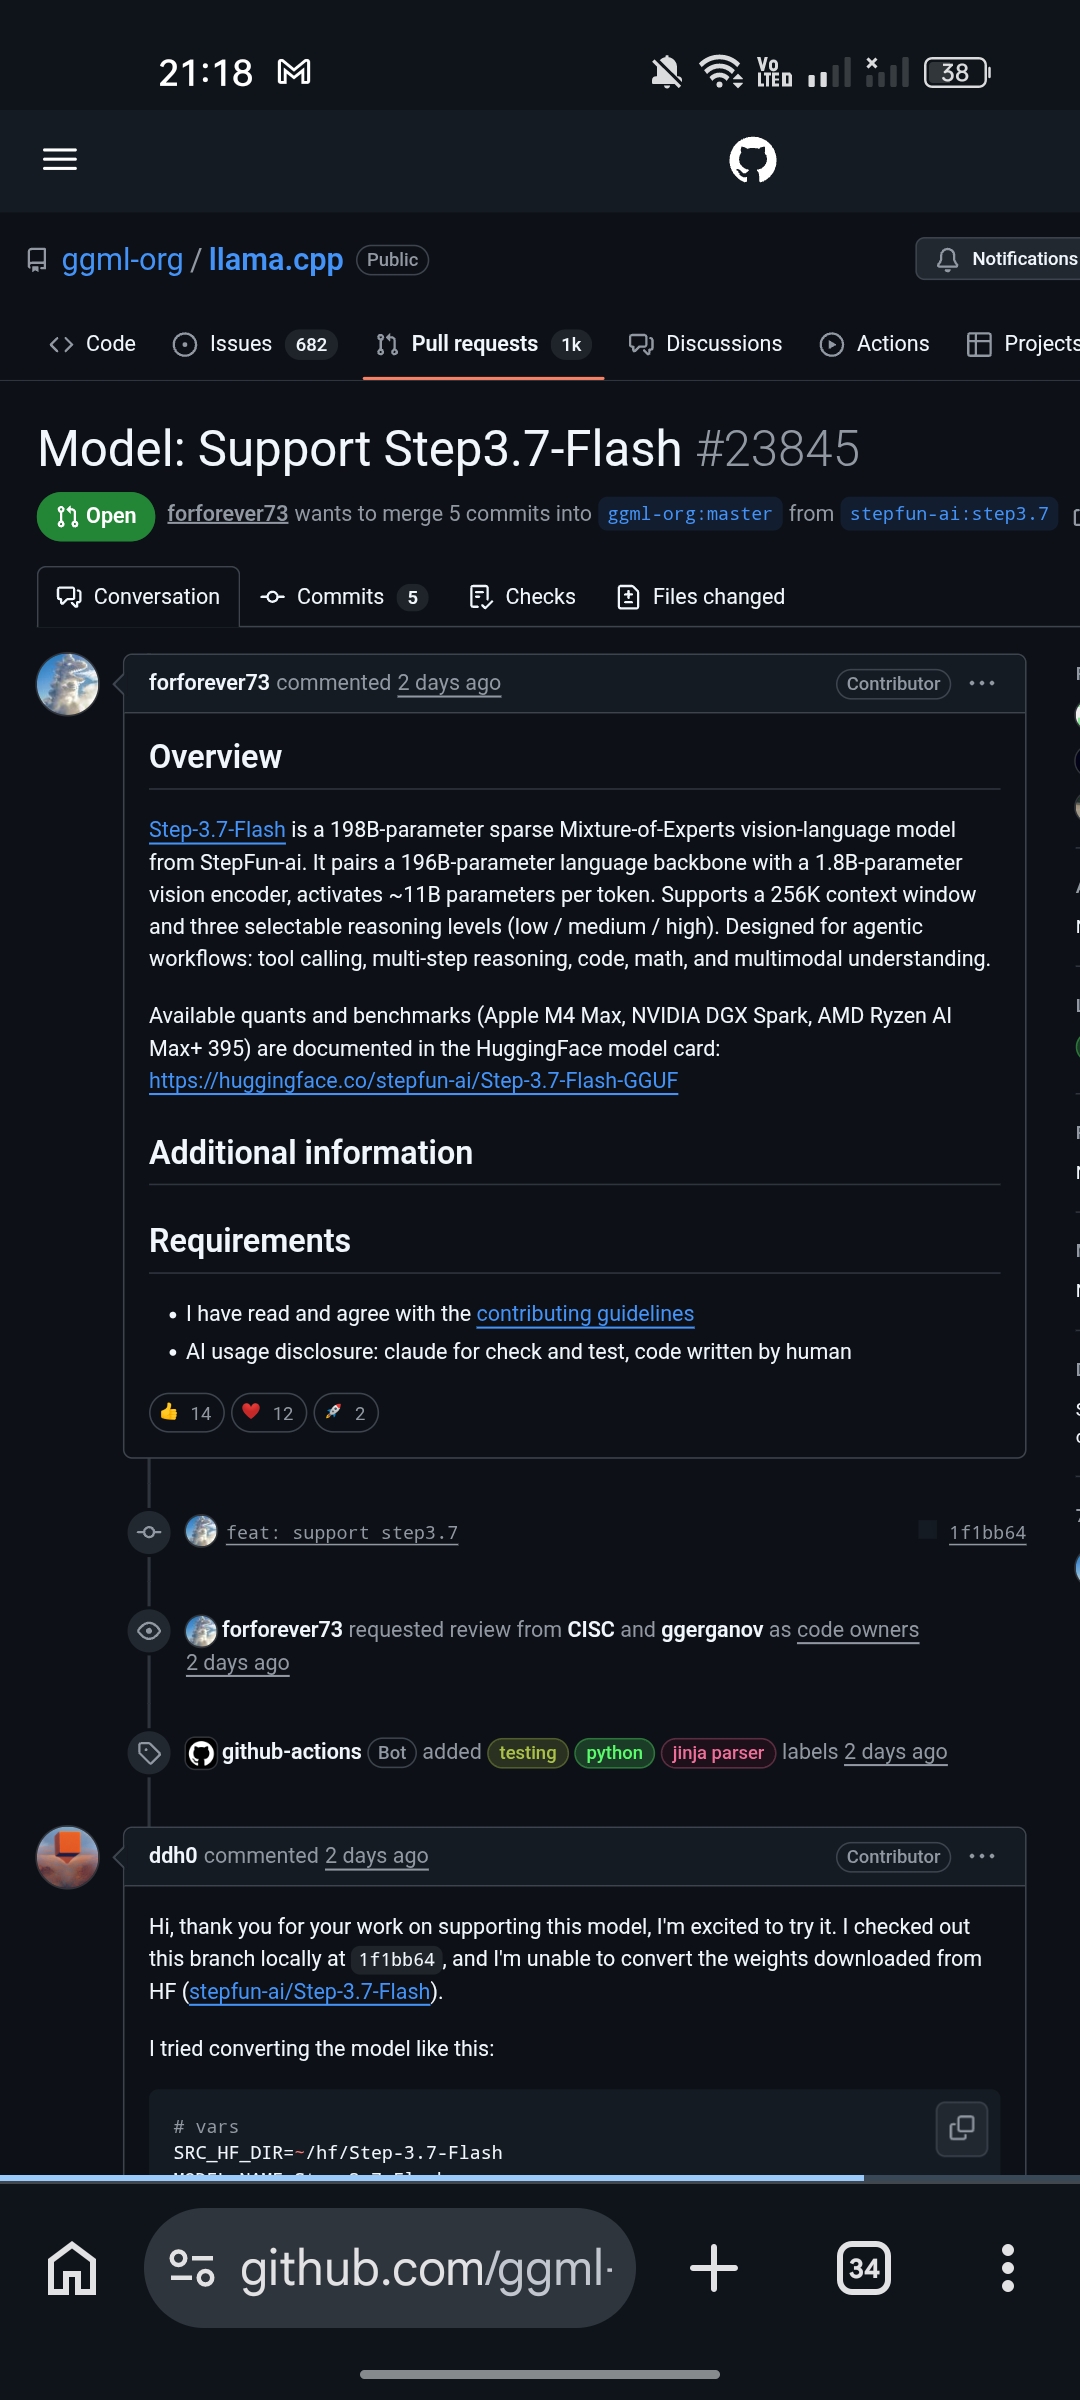Open forforever73 profile in merge description
The width and height of the screenshot is (1080, 2400).
click(x=227, y=513)
